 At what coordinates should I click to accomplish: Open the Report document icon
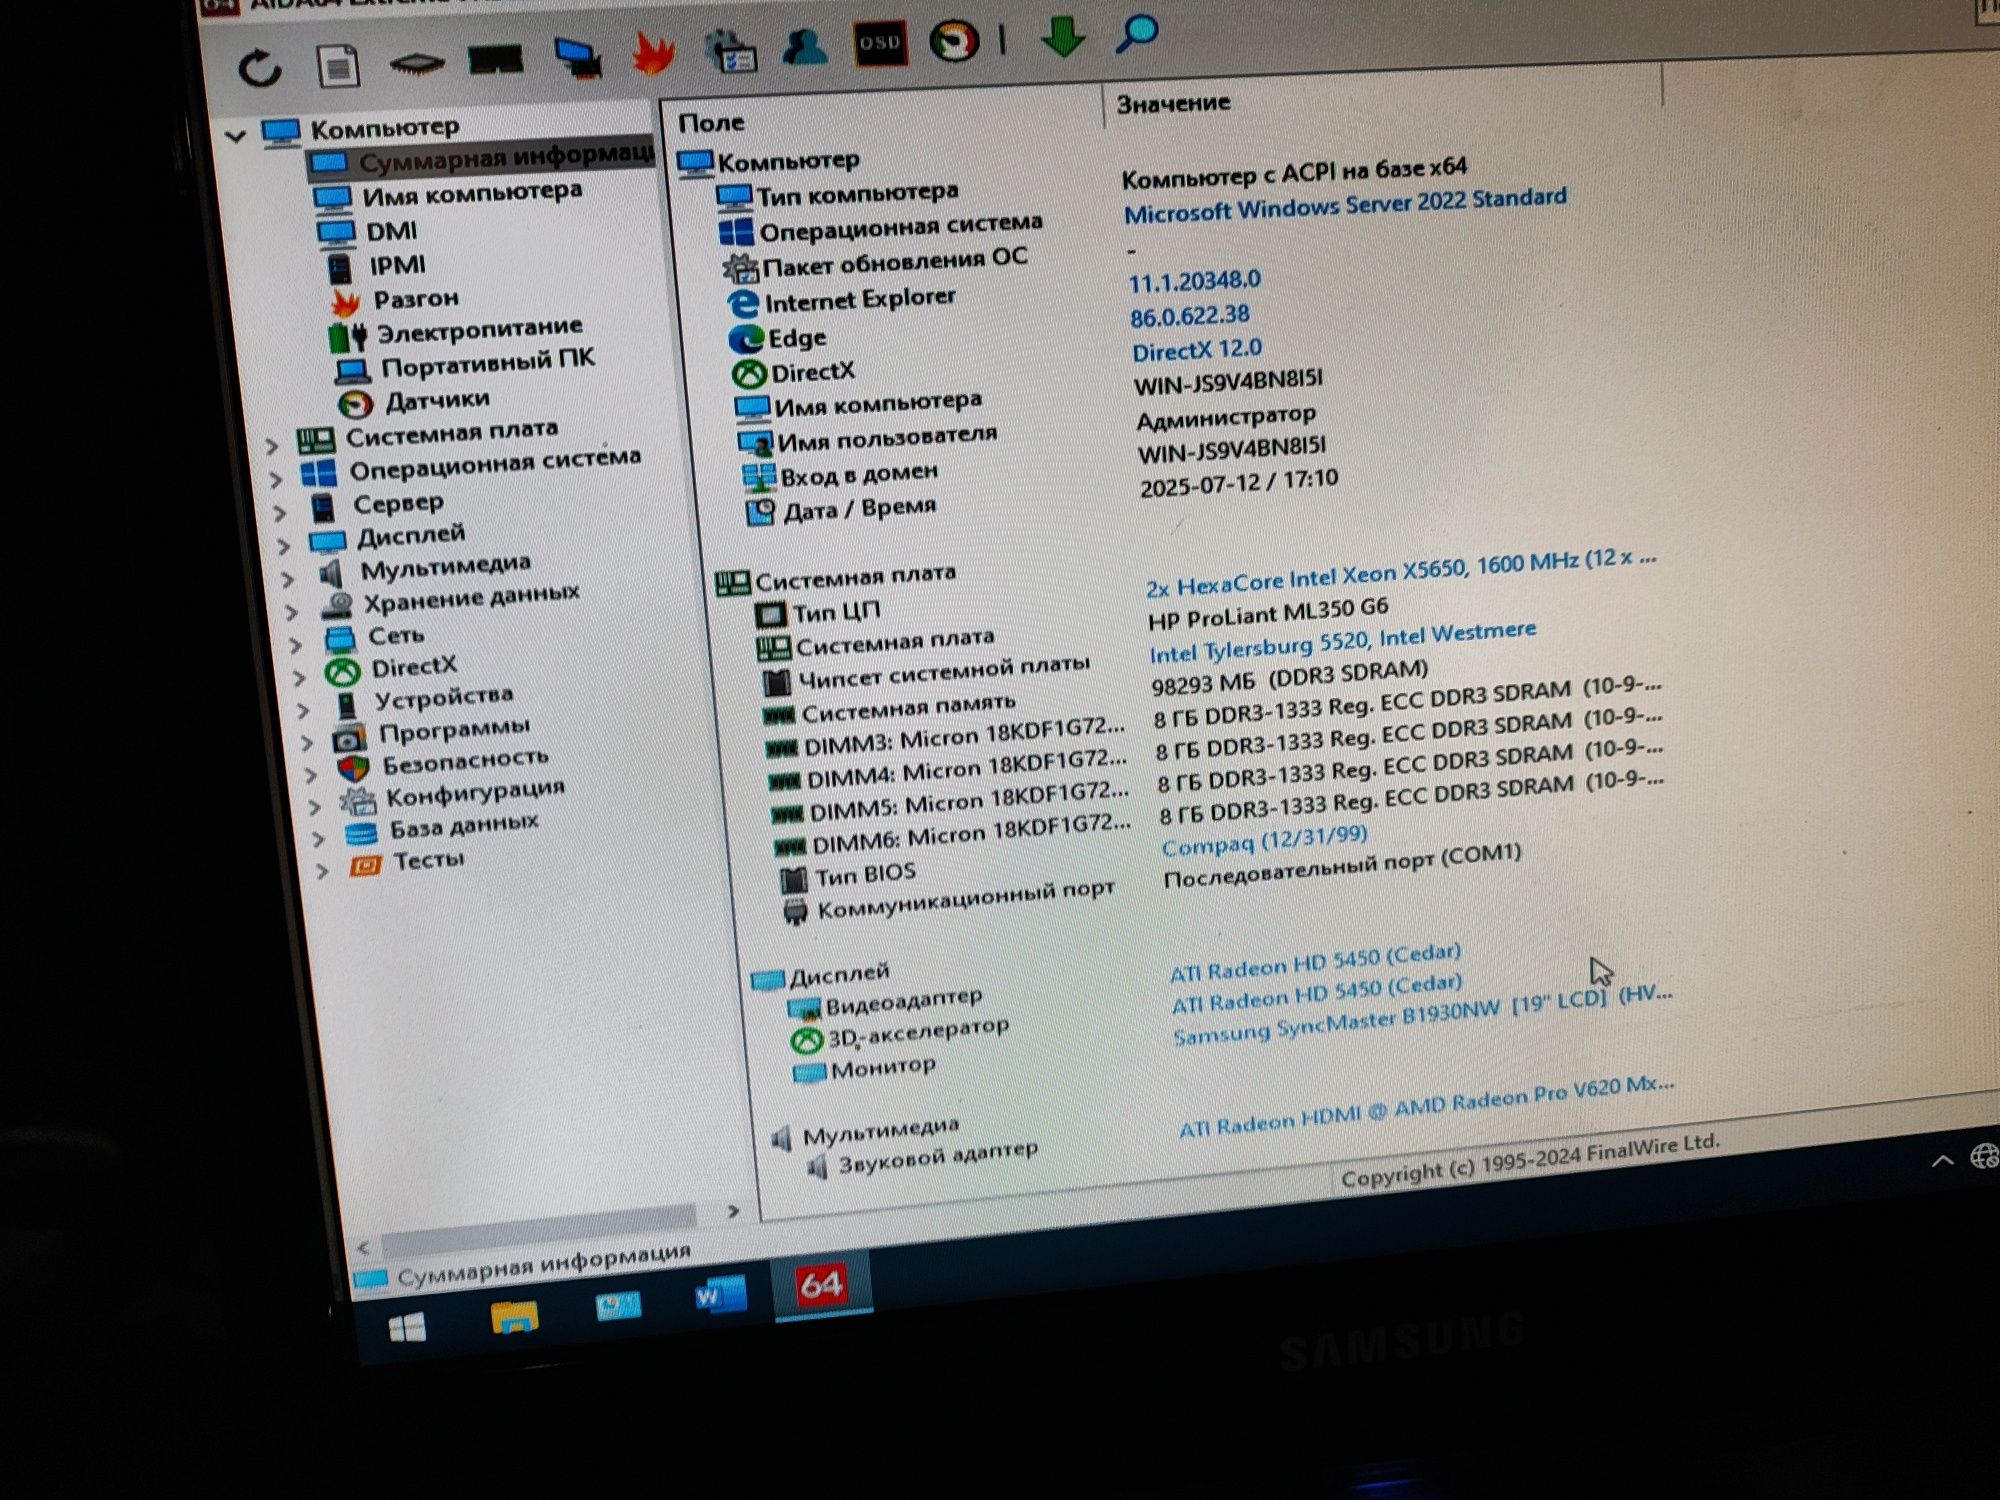coord(338,66)
